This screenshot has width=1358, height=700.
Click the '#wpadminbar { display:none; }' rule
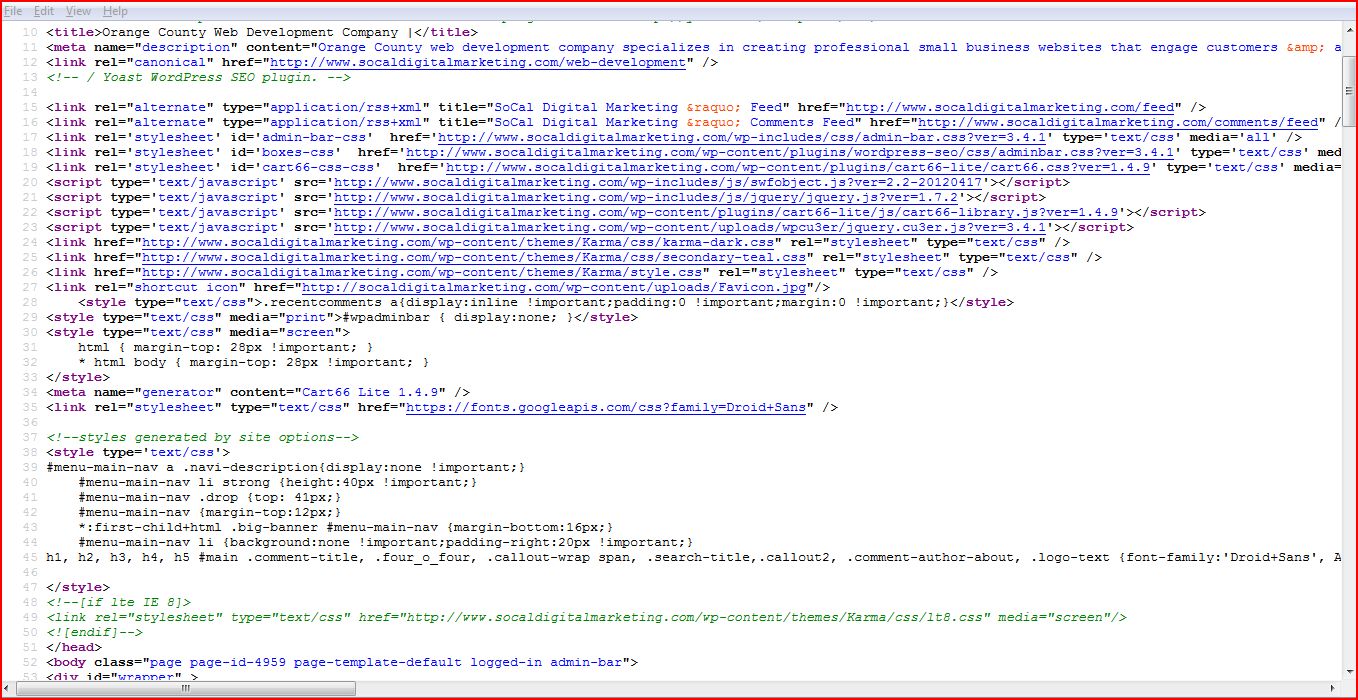point(456,317)
